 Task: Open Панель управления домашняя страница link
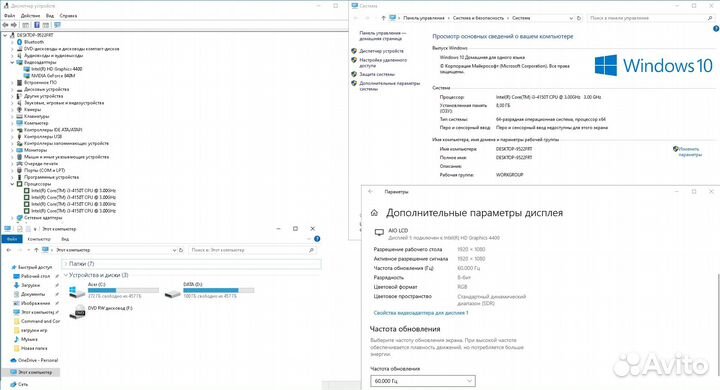pos(382,36)
